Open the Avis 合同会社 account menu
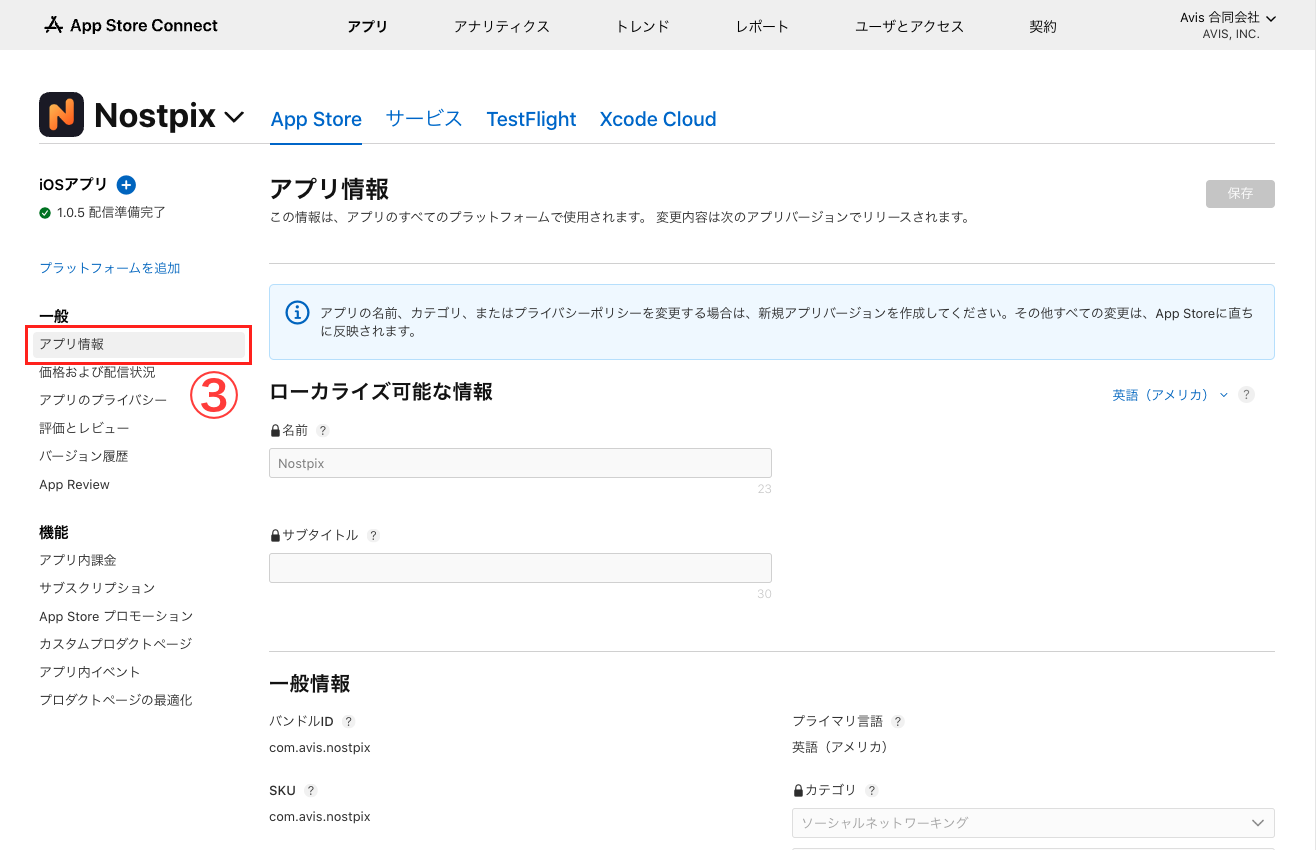 [1230, 26]
